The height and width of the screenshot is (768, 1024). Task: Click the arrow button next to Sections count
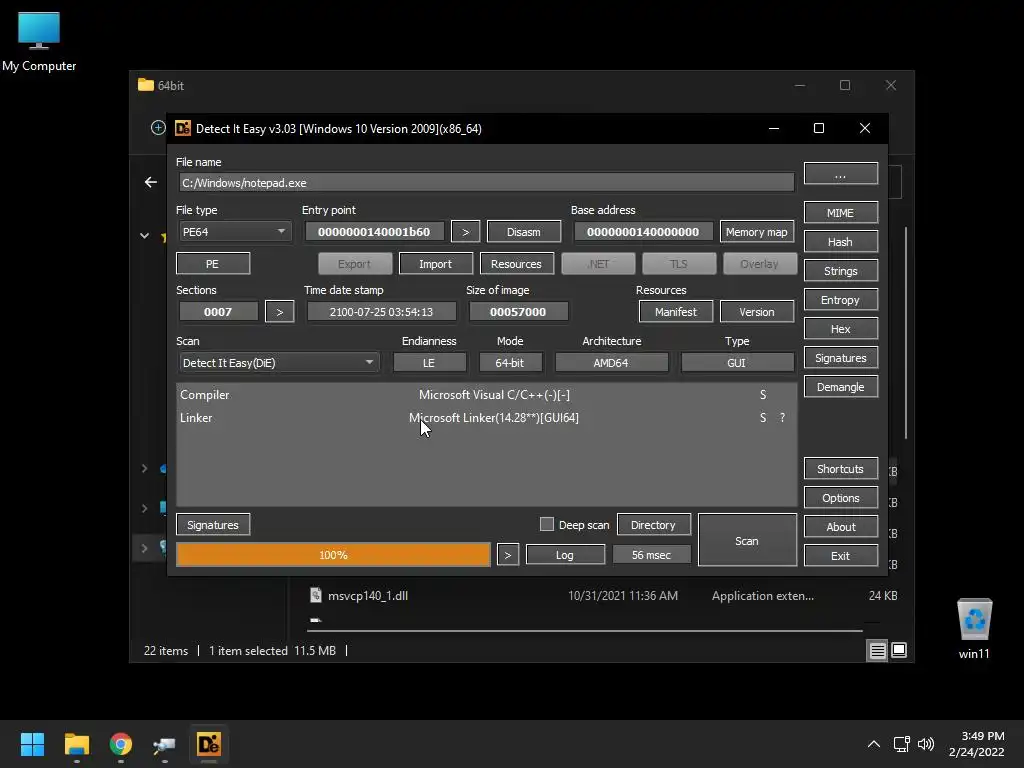click(x=280, y=312)
